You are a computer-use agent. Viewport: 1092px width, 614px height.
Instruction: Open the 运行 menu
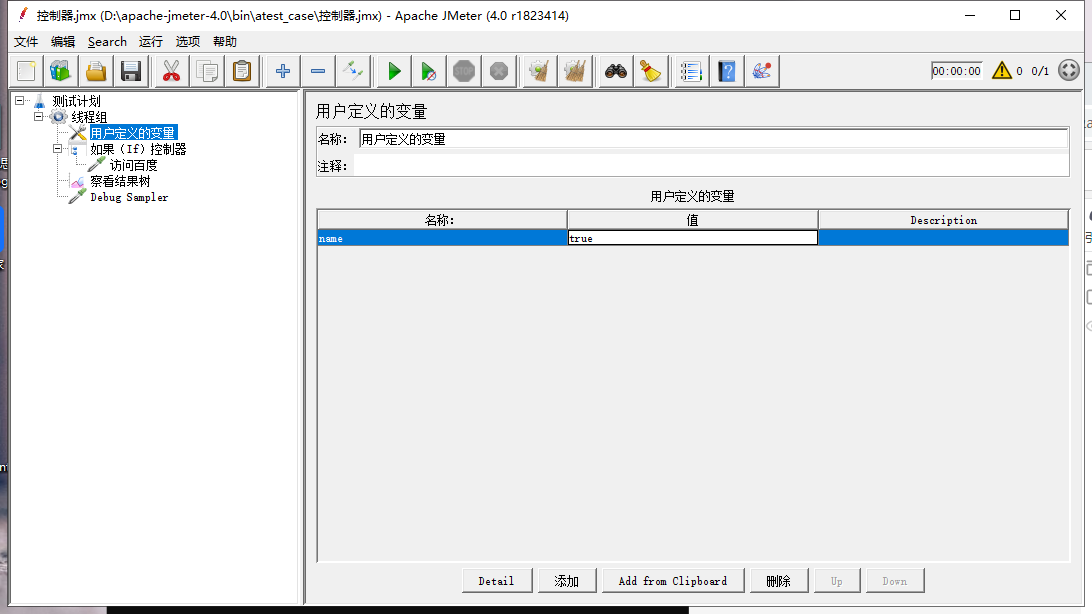click(150, 42)
